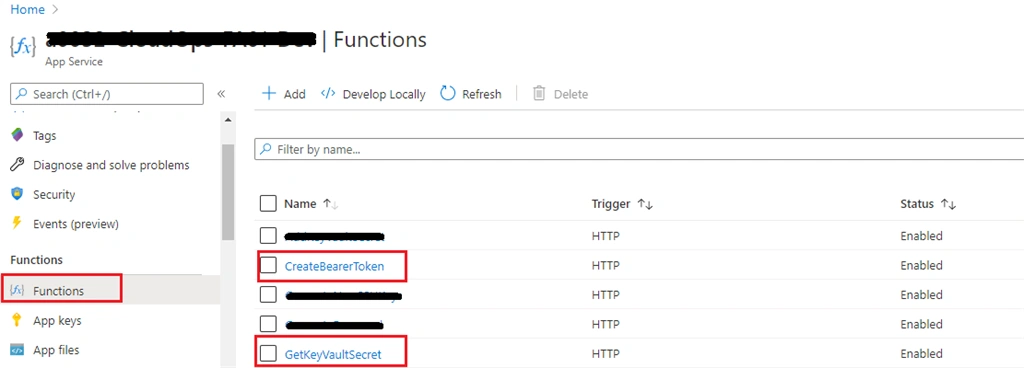Focus the Filter by name field
1024x368 pixels.
click(x=639, y=149)
